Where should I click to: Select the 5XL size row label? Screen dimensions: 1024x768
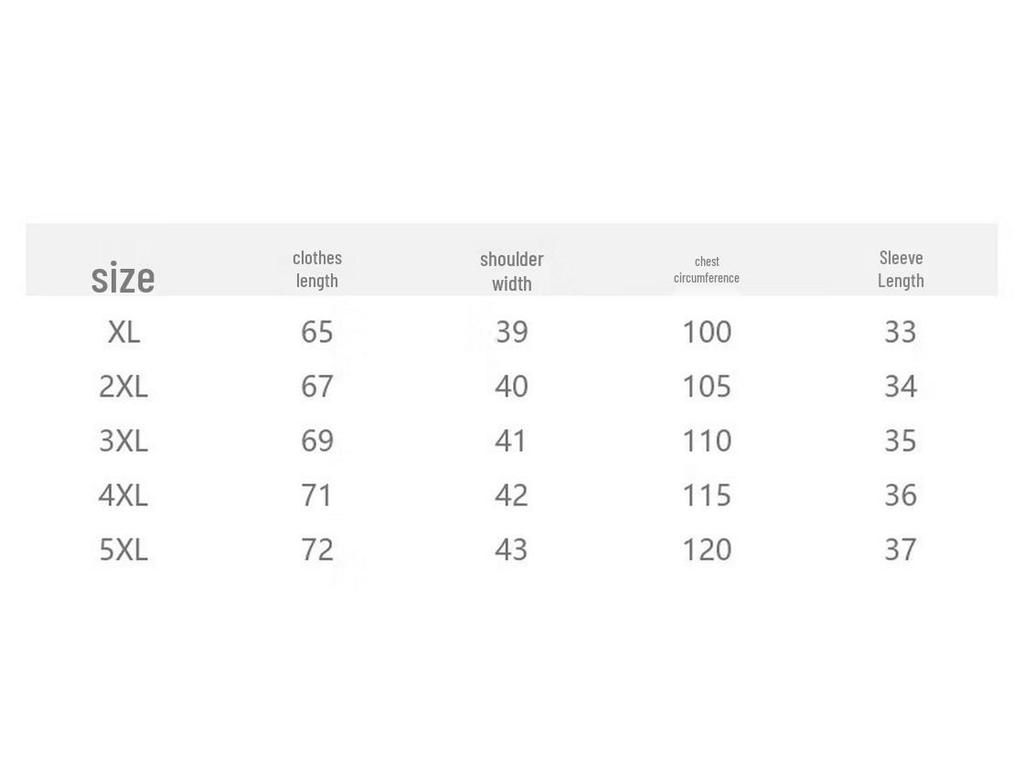click(123, 550)
